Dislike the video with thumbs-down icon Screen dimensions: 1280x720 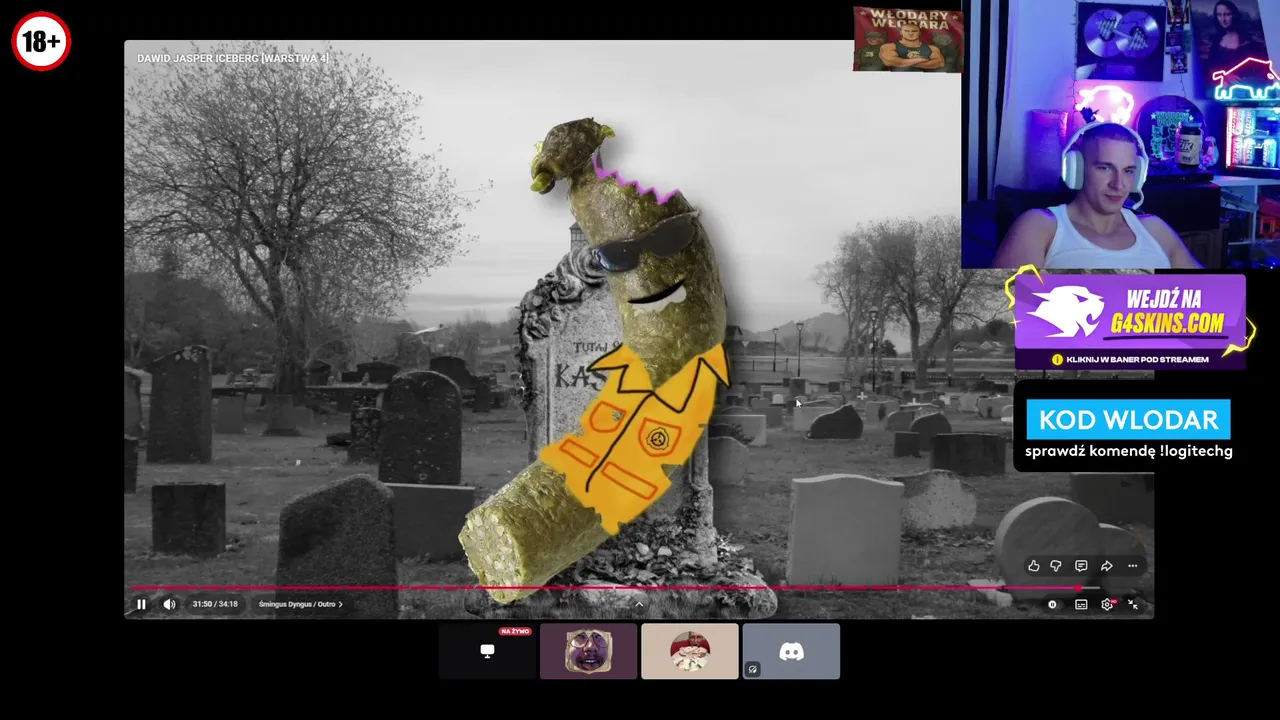1056,566
